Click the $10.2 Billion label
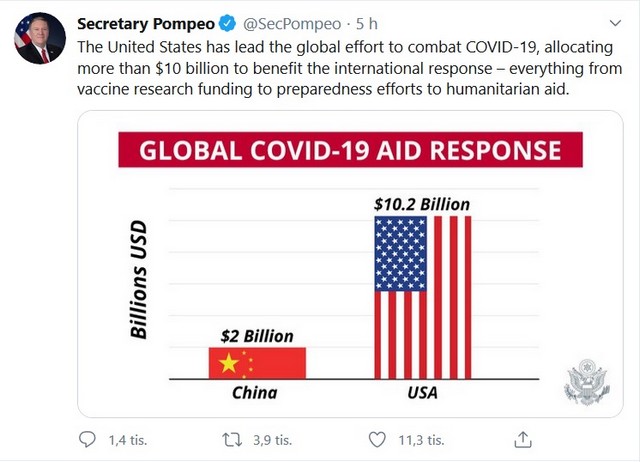The height and width of the screenshot is (462, 640). [422, 204]
